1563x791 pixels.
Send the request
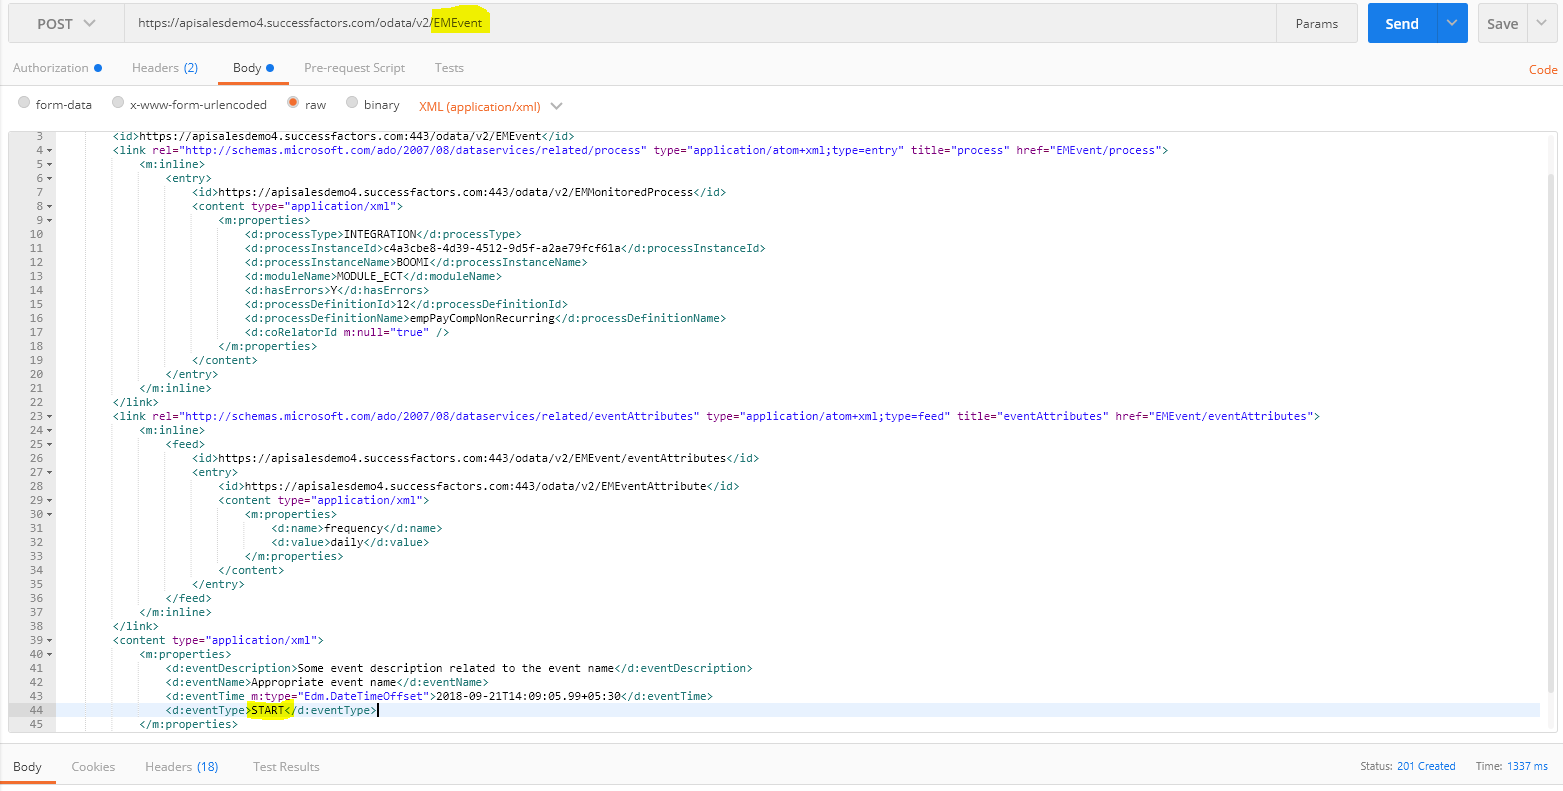pyautogui.click(x=1402, y=23)
